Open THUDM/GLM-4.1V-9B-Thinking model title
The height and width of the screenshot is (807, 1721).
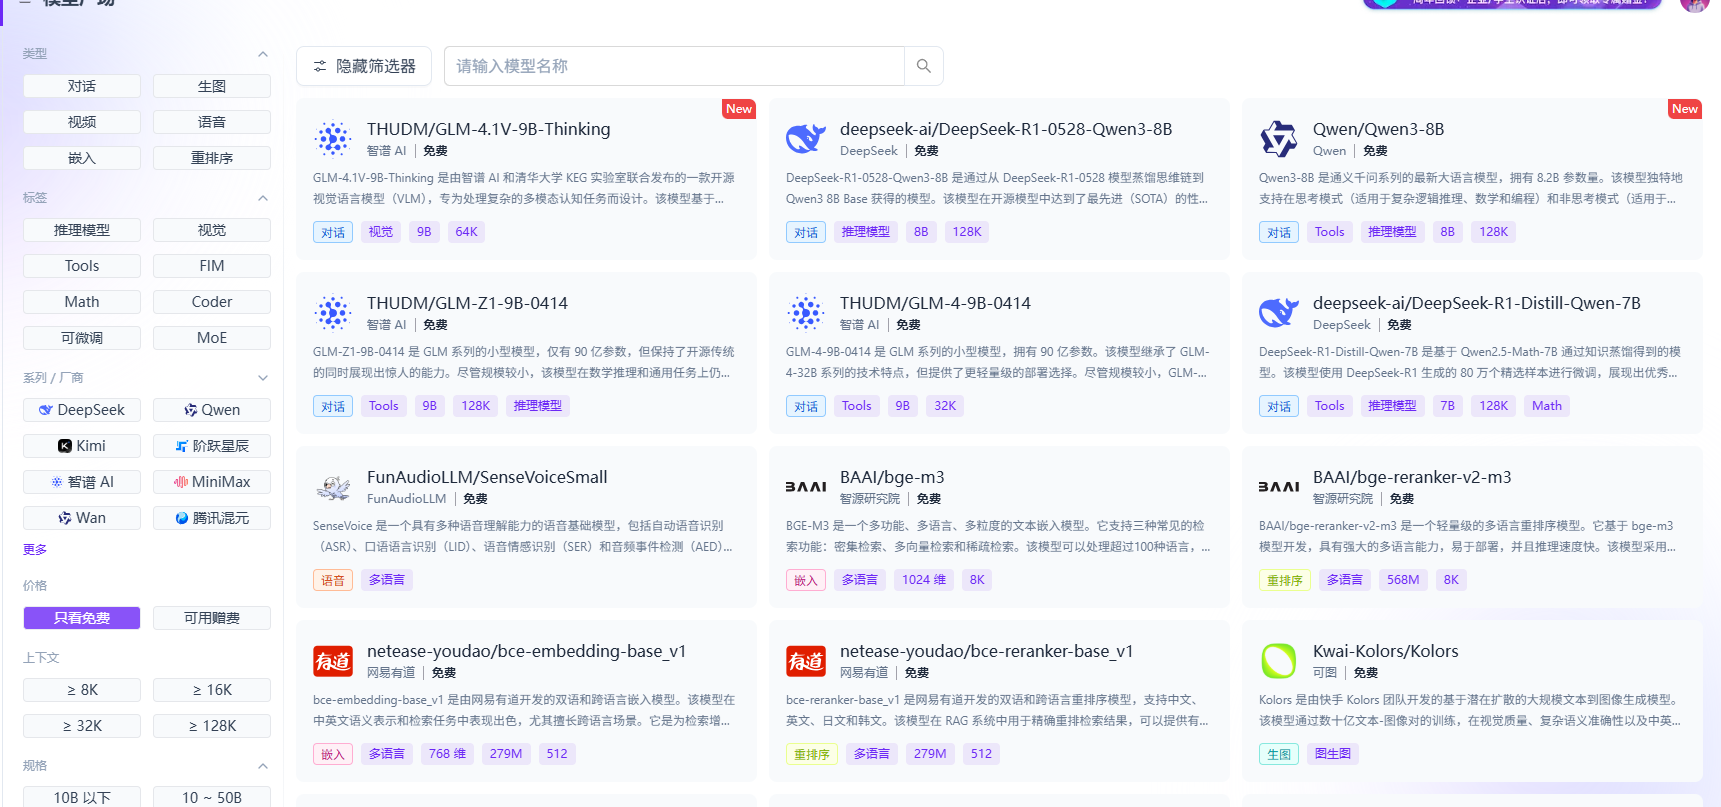point(488,129)
